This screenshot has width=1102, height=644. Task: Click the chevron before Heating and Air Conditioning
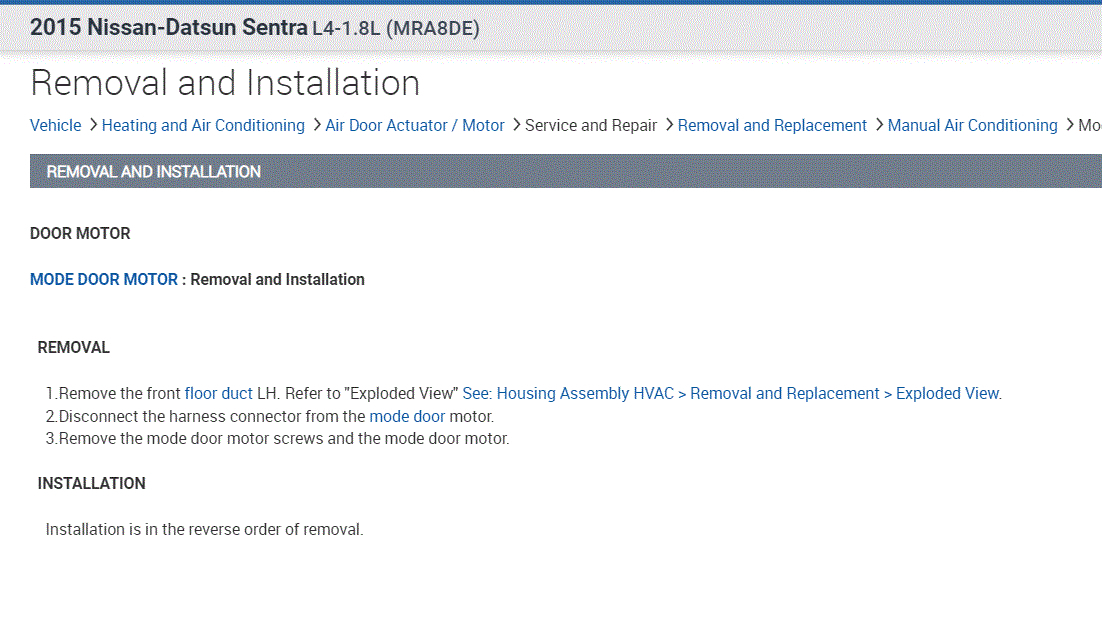[x=92, y=125]
